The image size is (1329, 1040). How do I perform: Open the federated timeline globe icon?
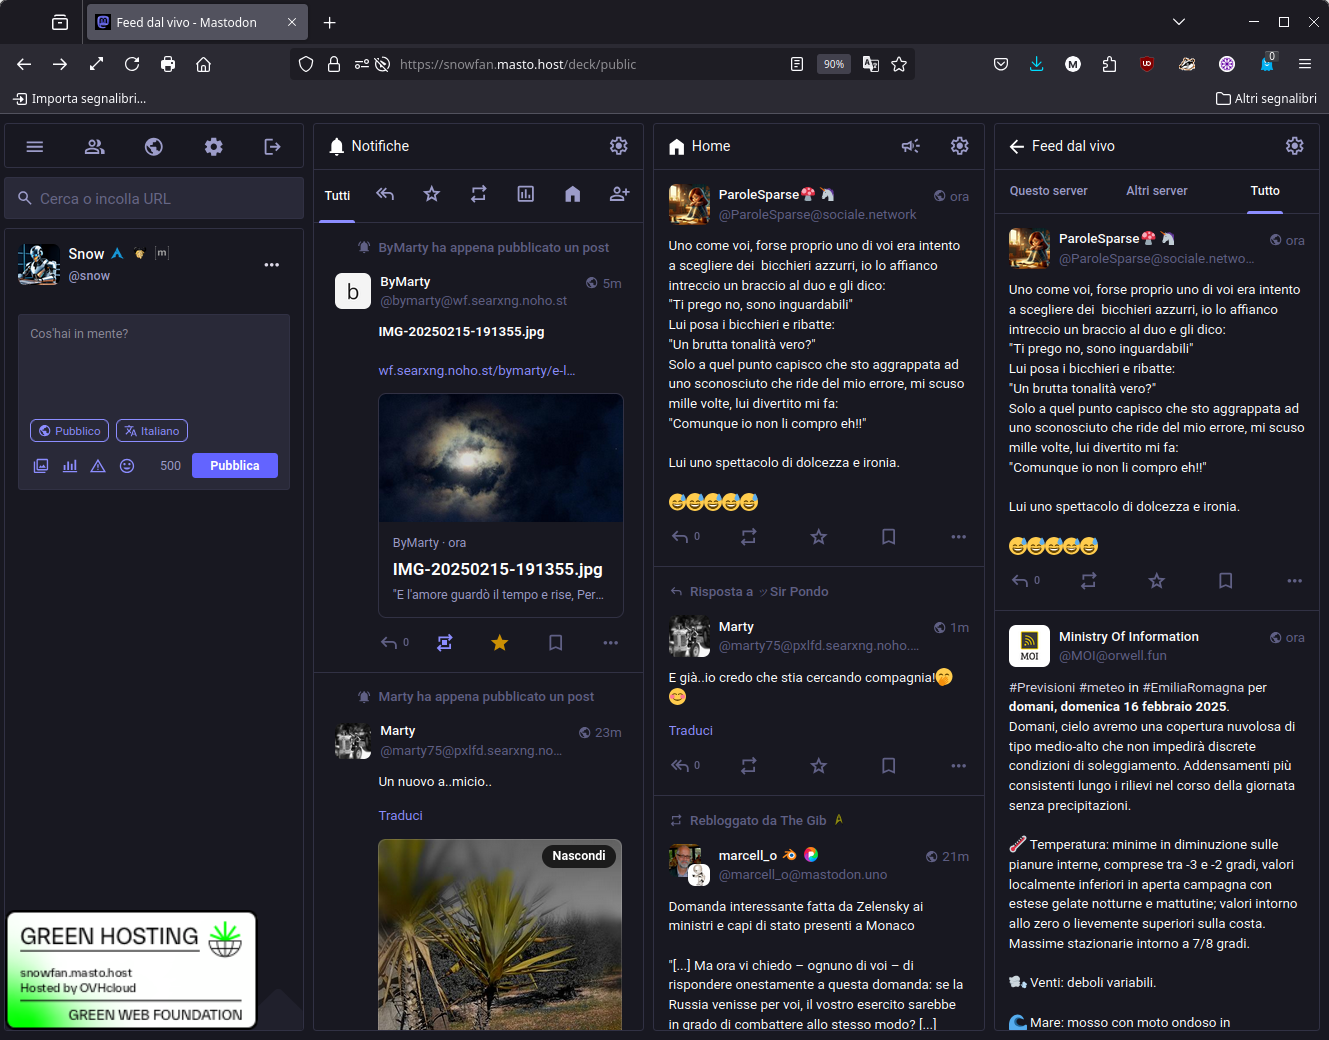[x=154, y=147]
